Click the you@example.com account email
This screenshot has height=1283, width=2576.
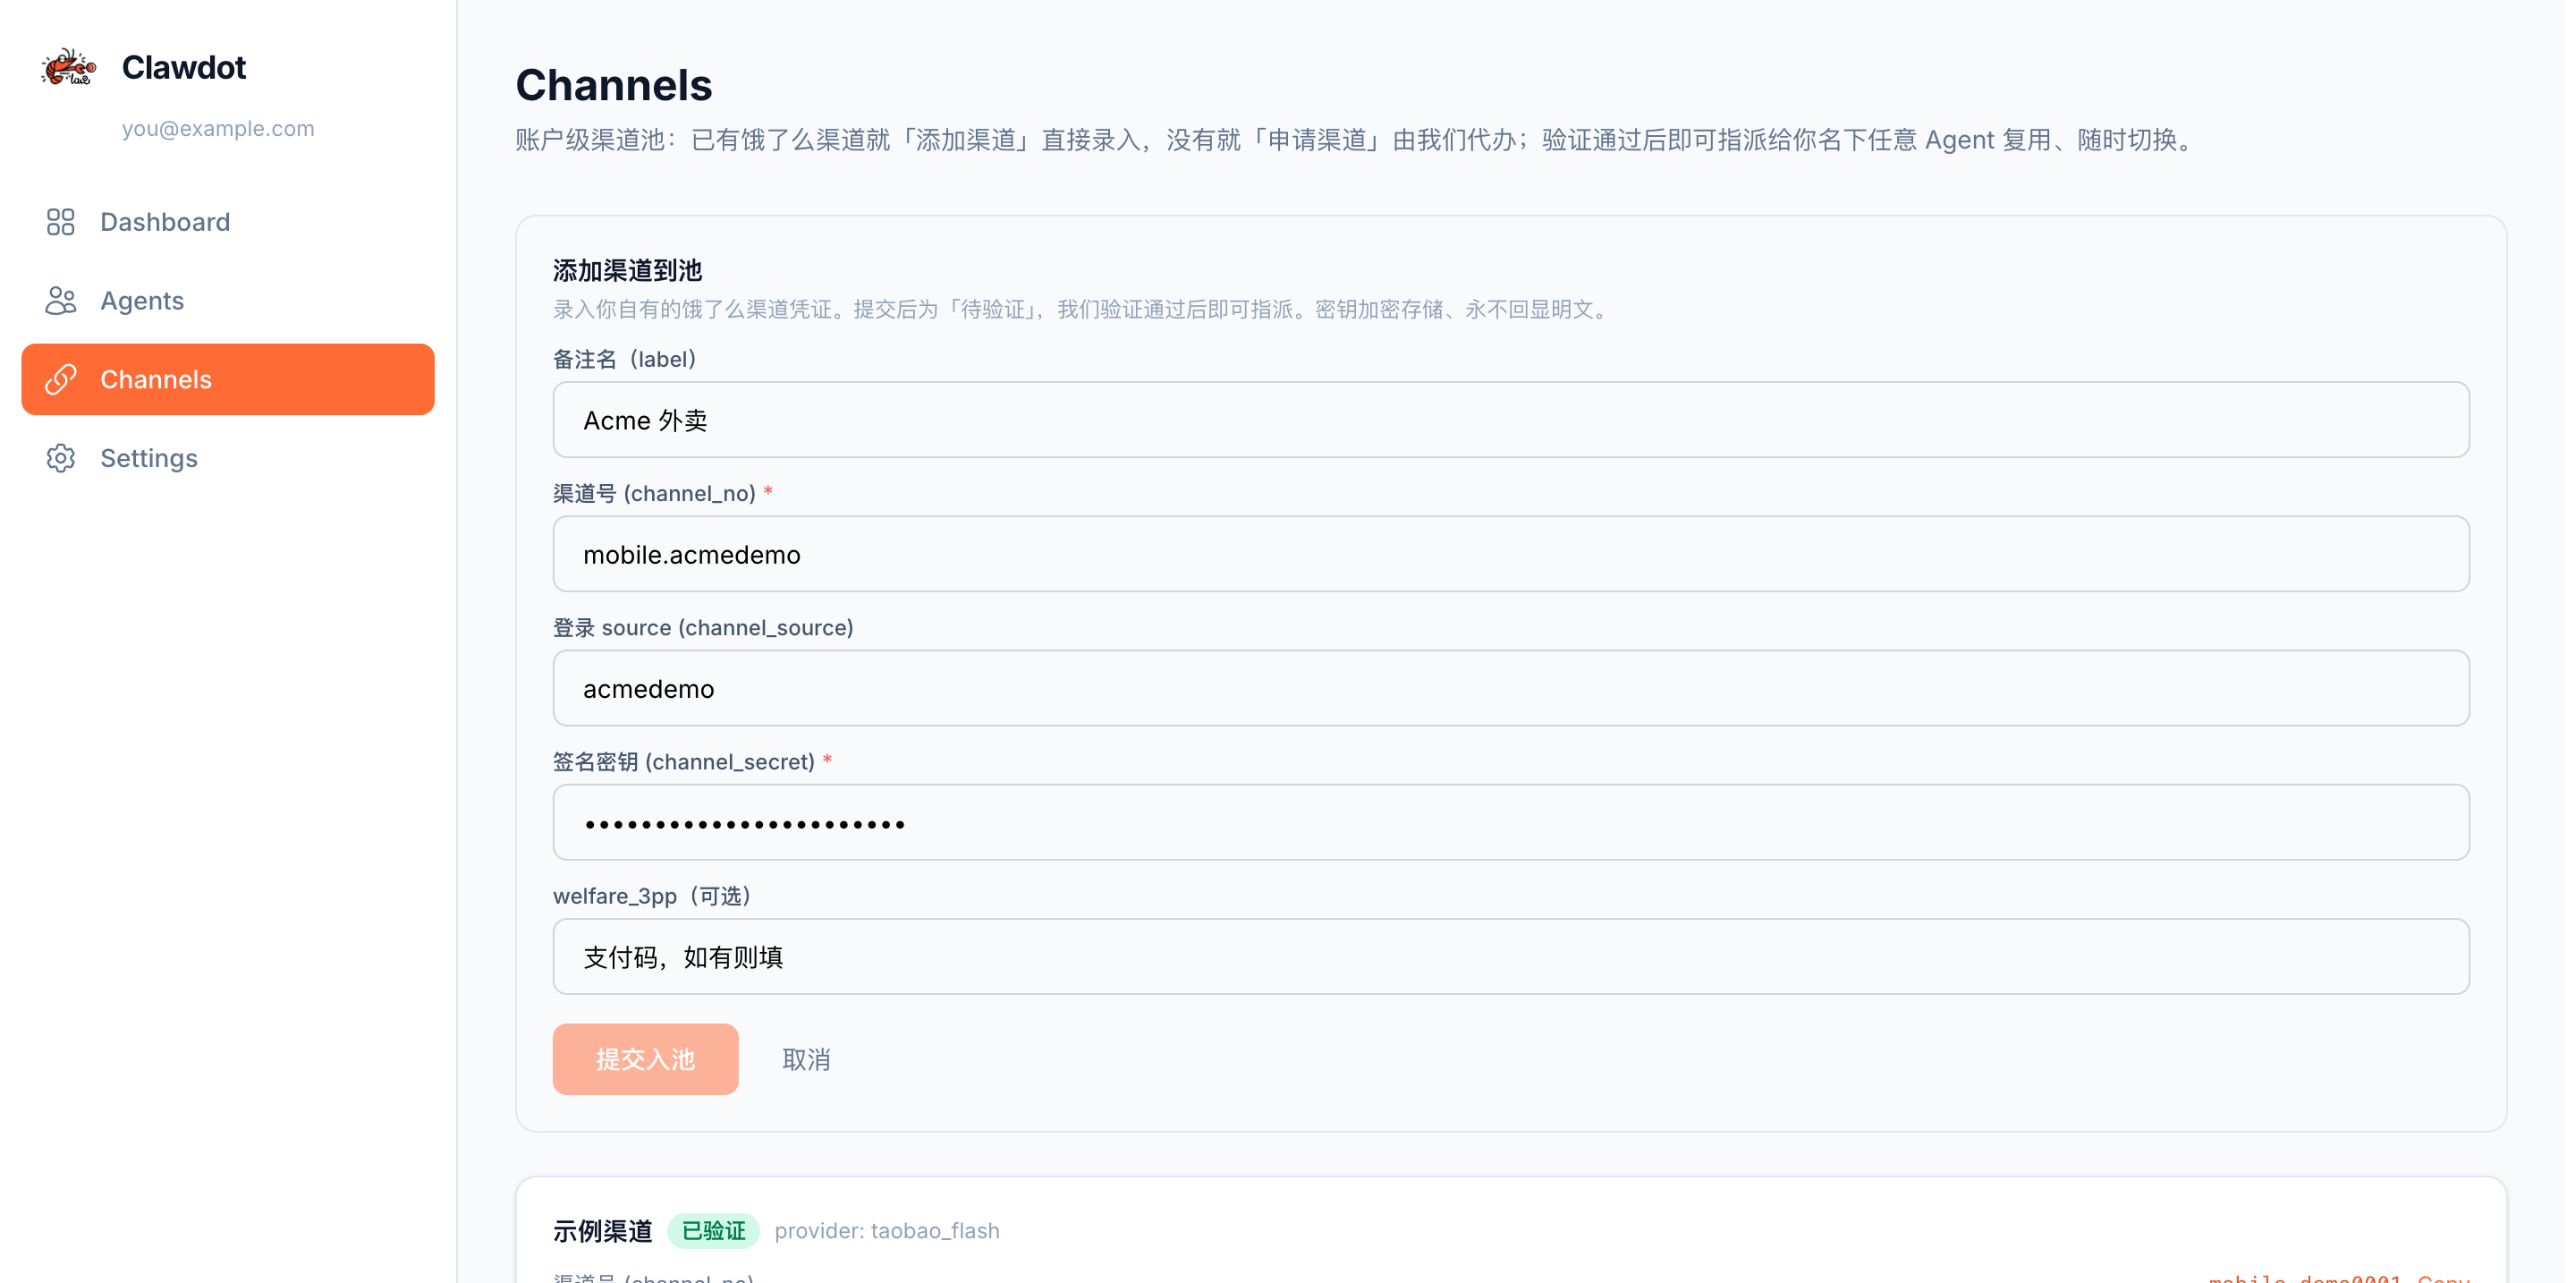(218, 128)
